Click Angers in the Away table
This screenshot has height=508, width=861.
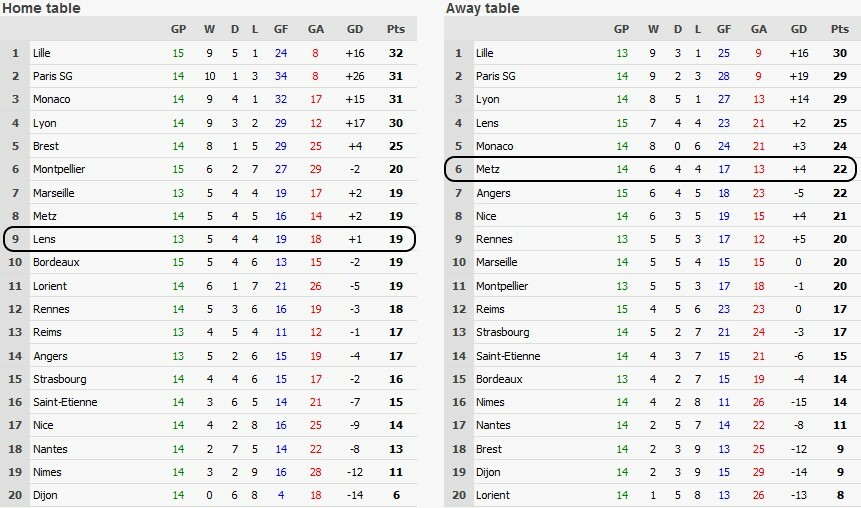tap(492, 192)
